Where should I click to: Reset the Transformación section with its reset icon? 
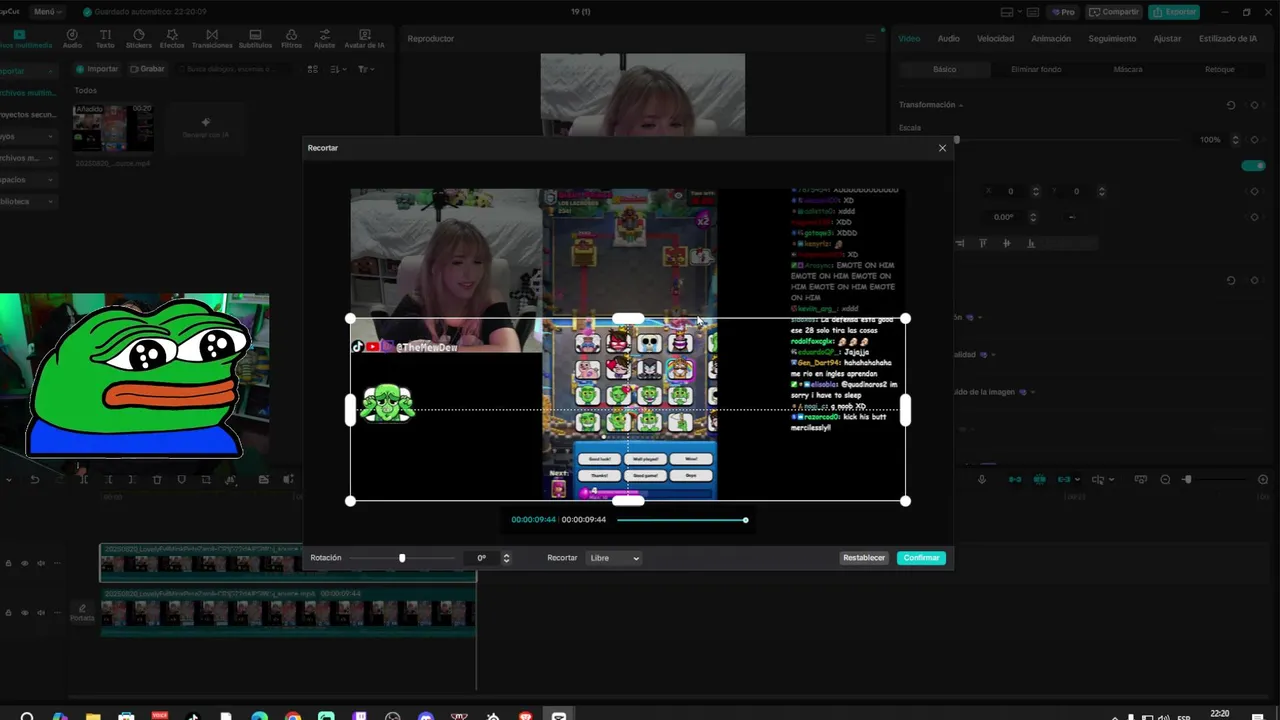[1231, 105]
